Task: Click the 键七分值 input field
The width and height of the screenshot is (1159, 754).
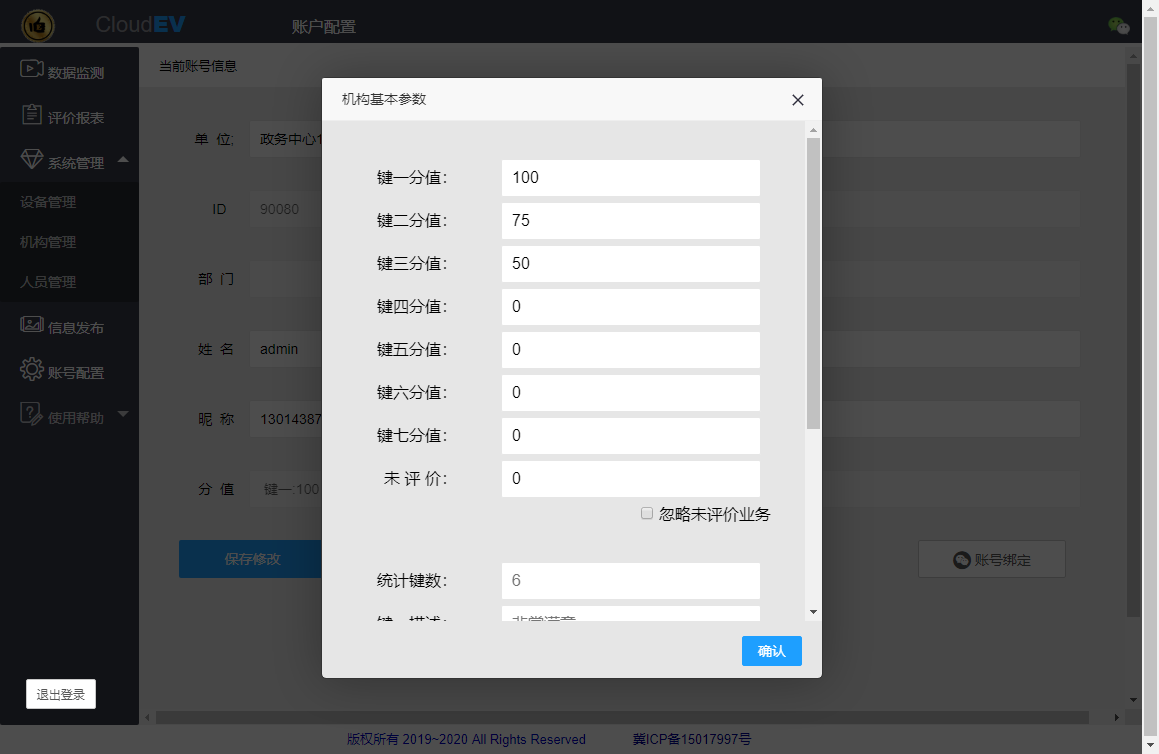Action: [631, 435]
